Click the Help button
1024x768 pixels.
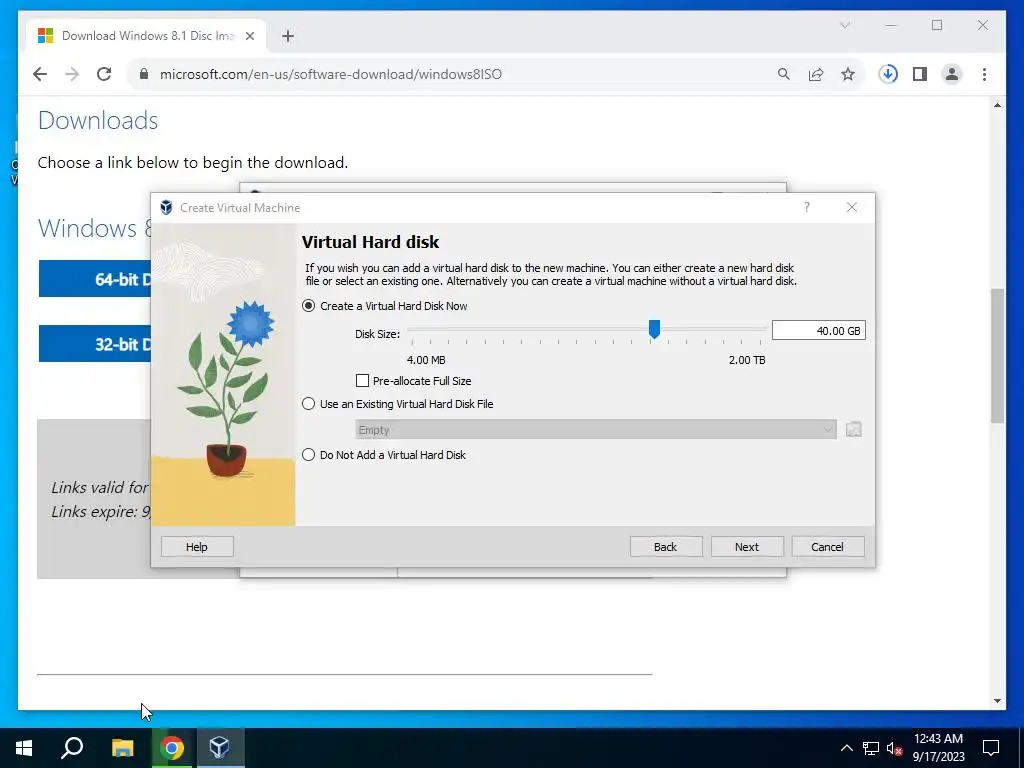[197, 547]
